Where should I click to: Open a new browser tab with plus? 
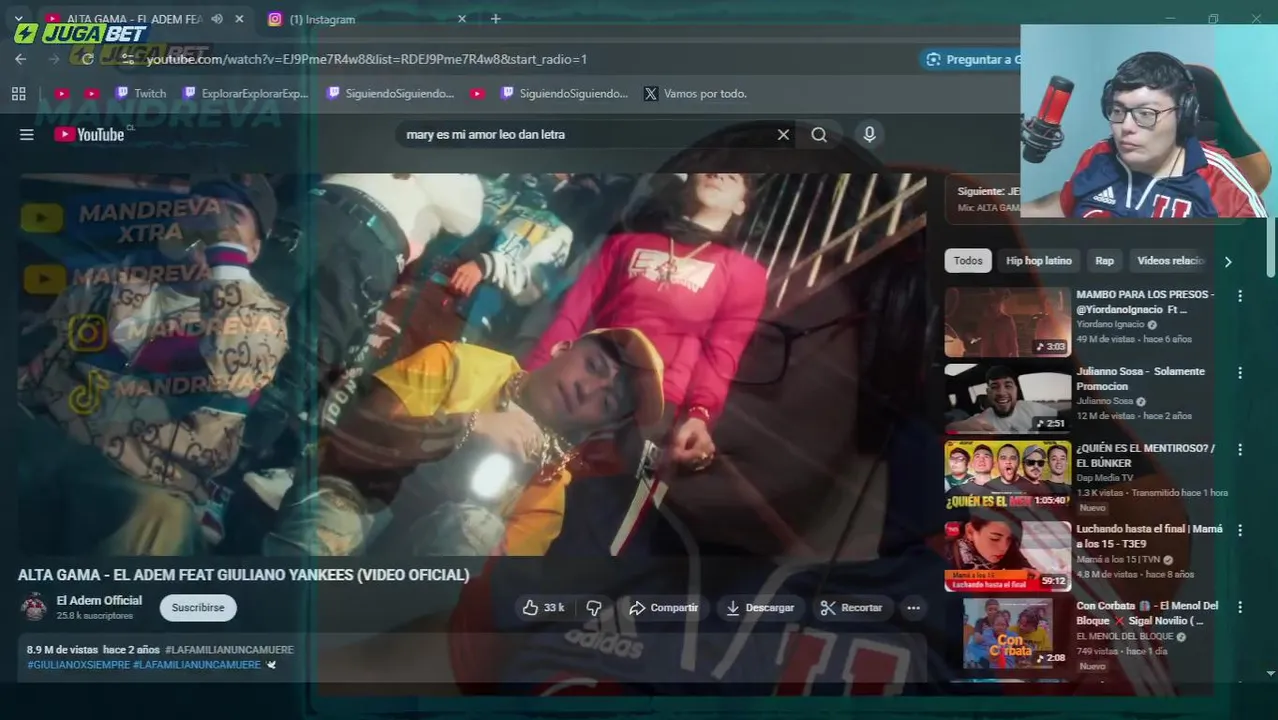click(495, 19)
